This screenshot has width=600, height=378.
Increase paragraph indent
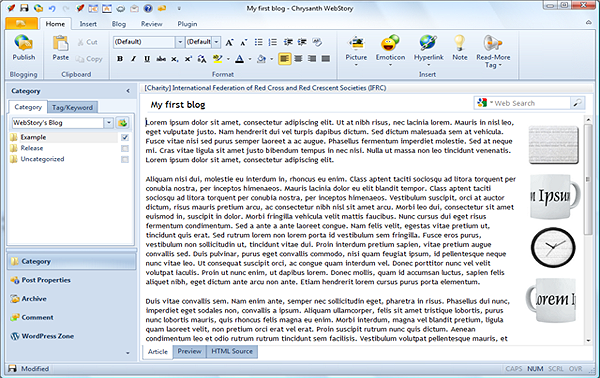coord(302,42)
